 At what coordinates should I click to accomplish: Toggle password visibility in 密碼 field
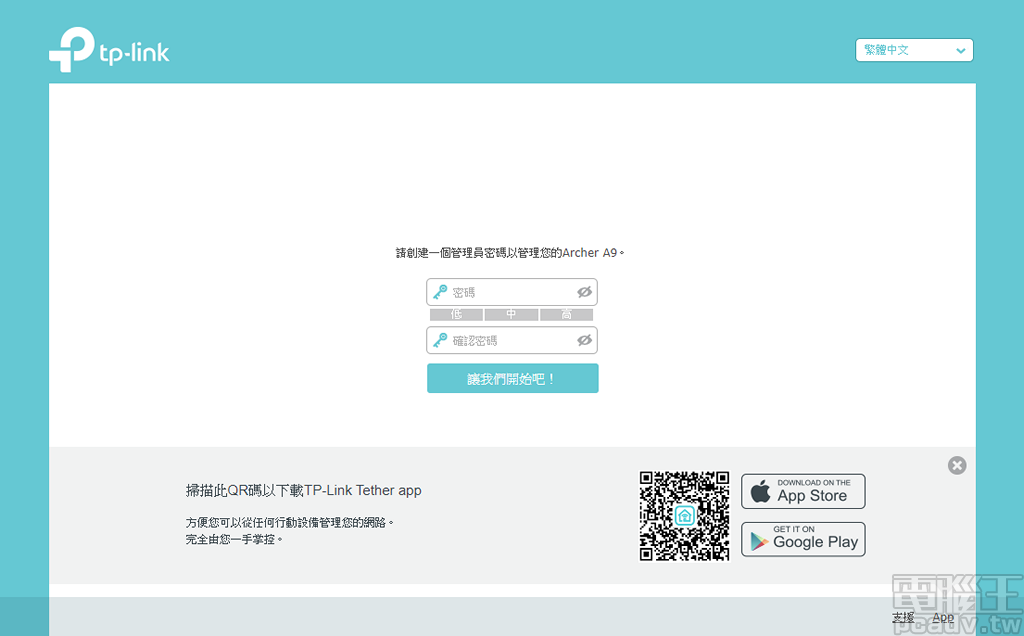click(x=584, y=292)
